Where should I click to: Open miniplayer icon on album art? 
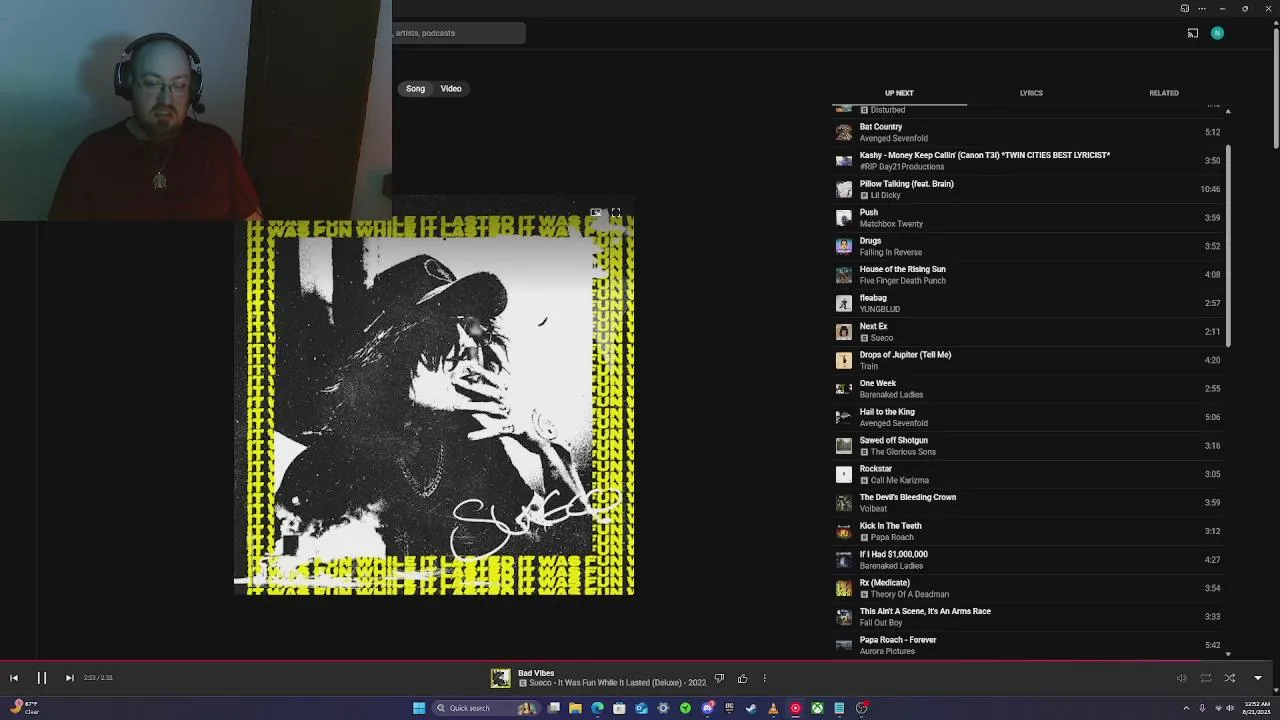tap(596, 213)
